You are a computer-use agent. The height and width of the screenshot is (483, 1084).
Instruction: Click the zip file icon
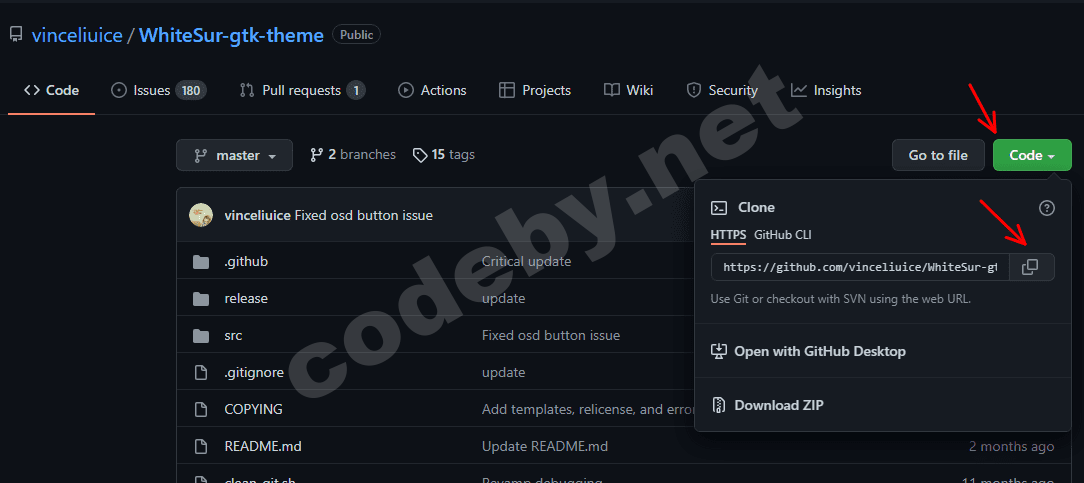pos(719,405)
